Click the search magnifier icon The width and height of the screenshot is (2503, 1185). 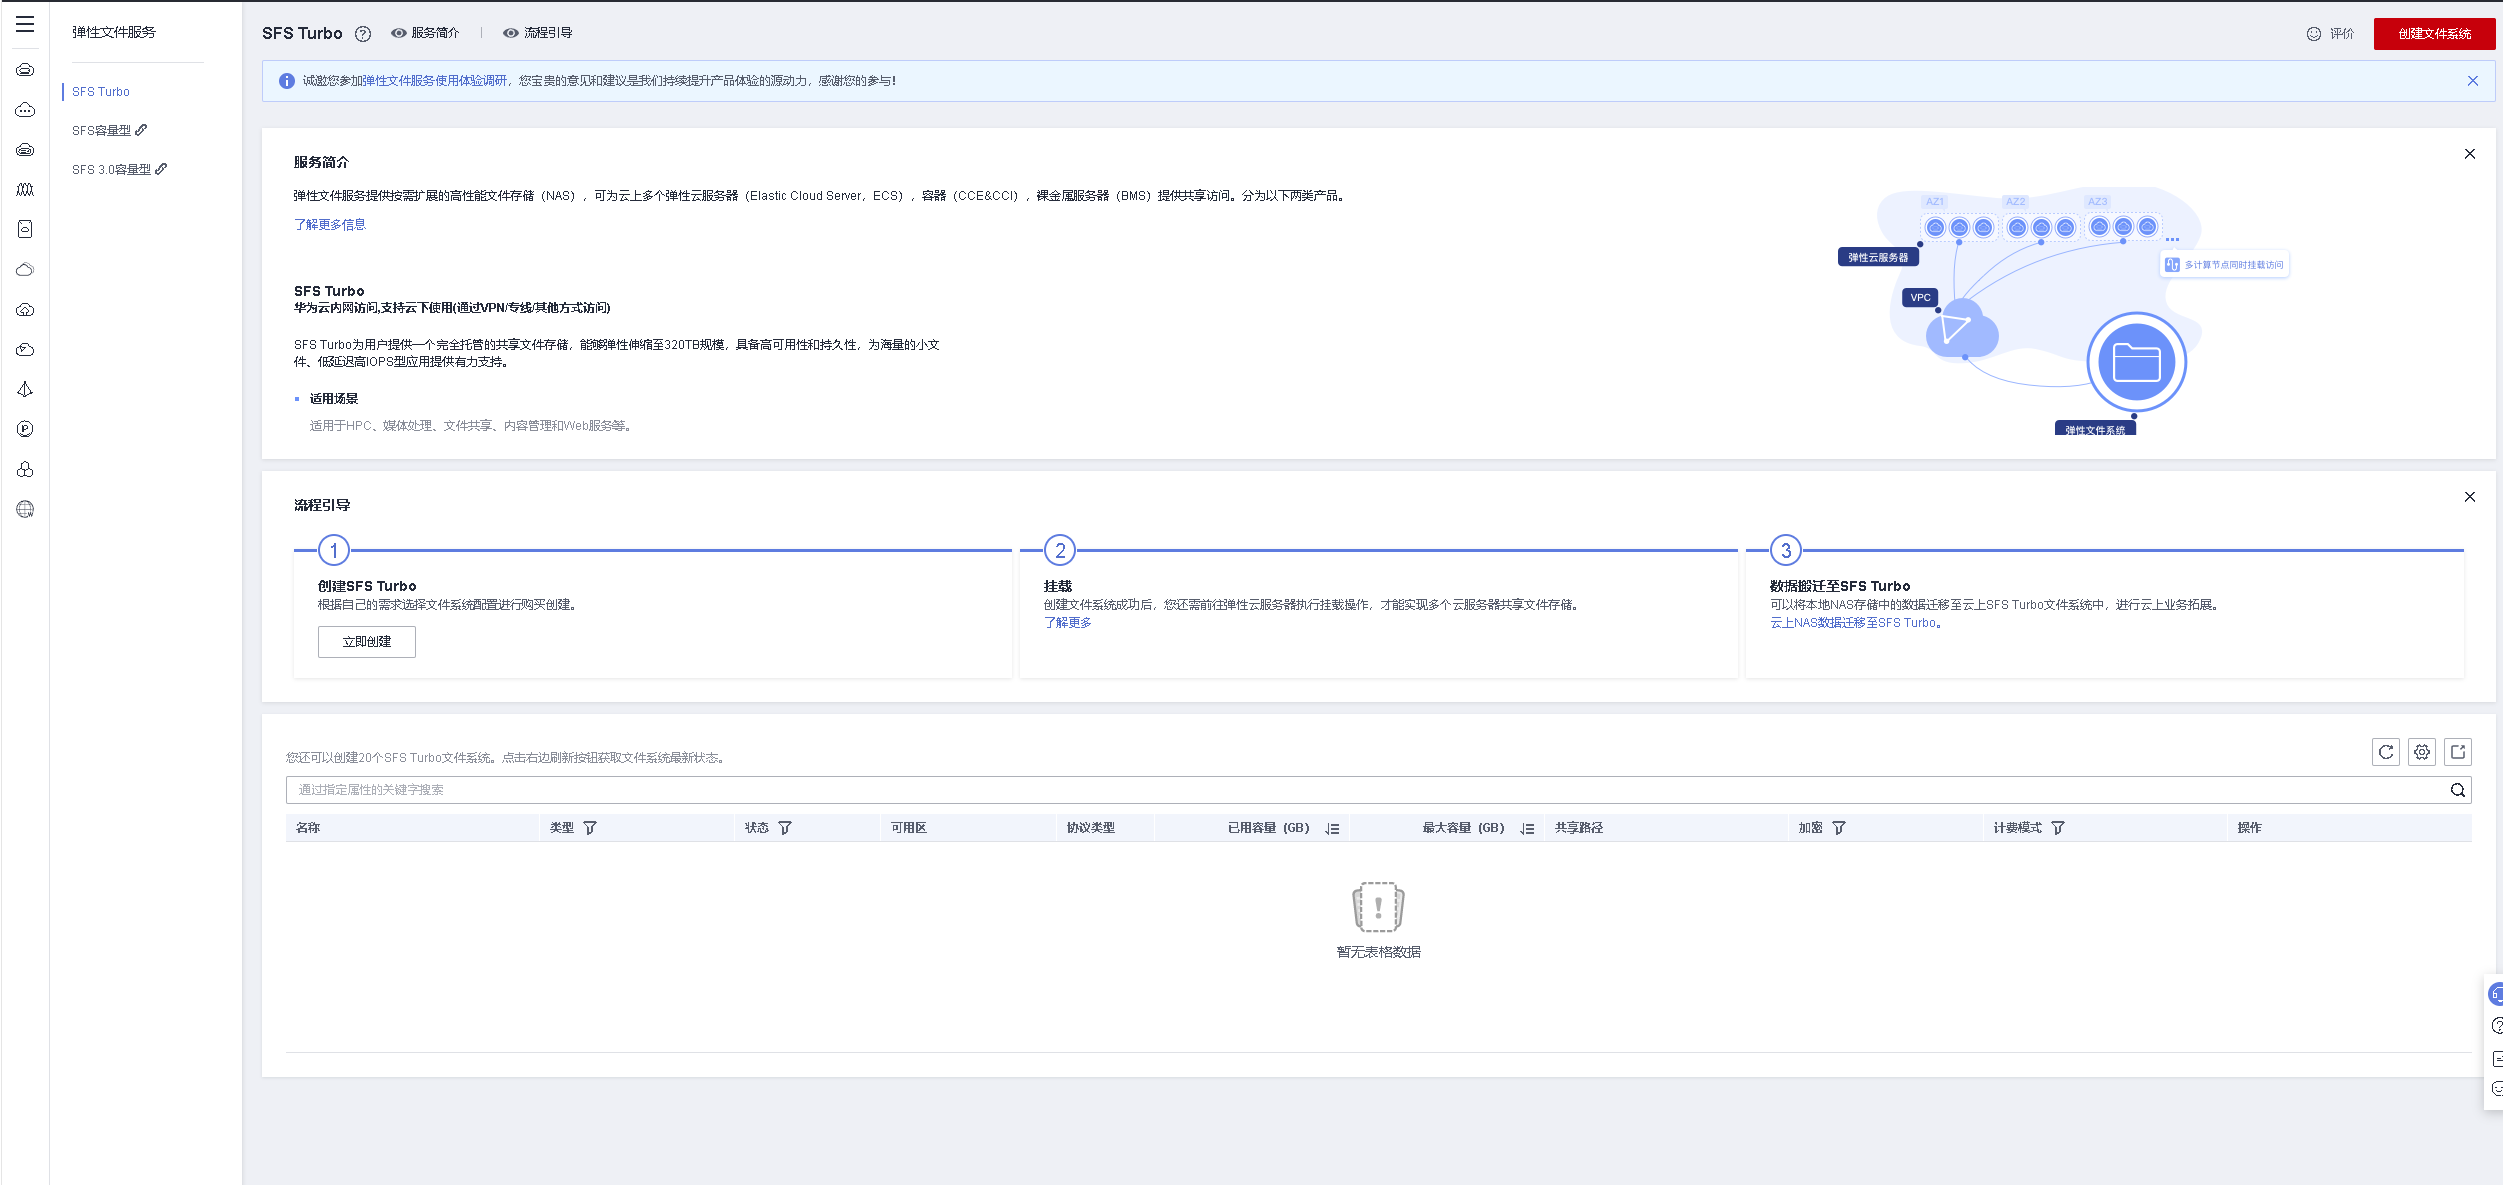[2457, 790]
